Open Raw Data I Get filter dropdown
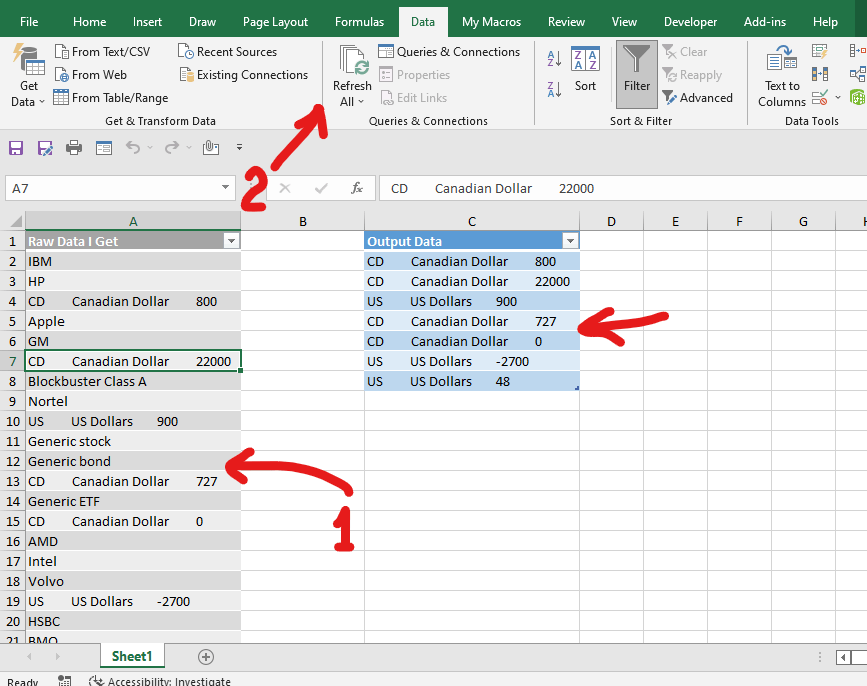Screen dimensions: 867x686 (x=231, y=241)
